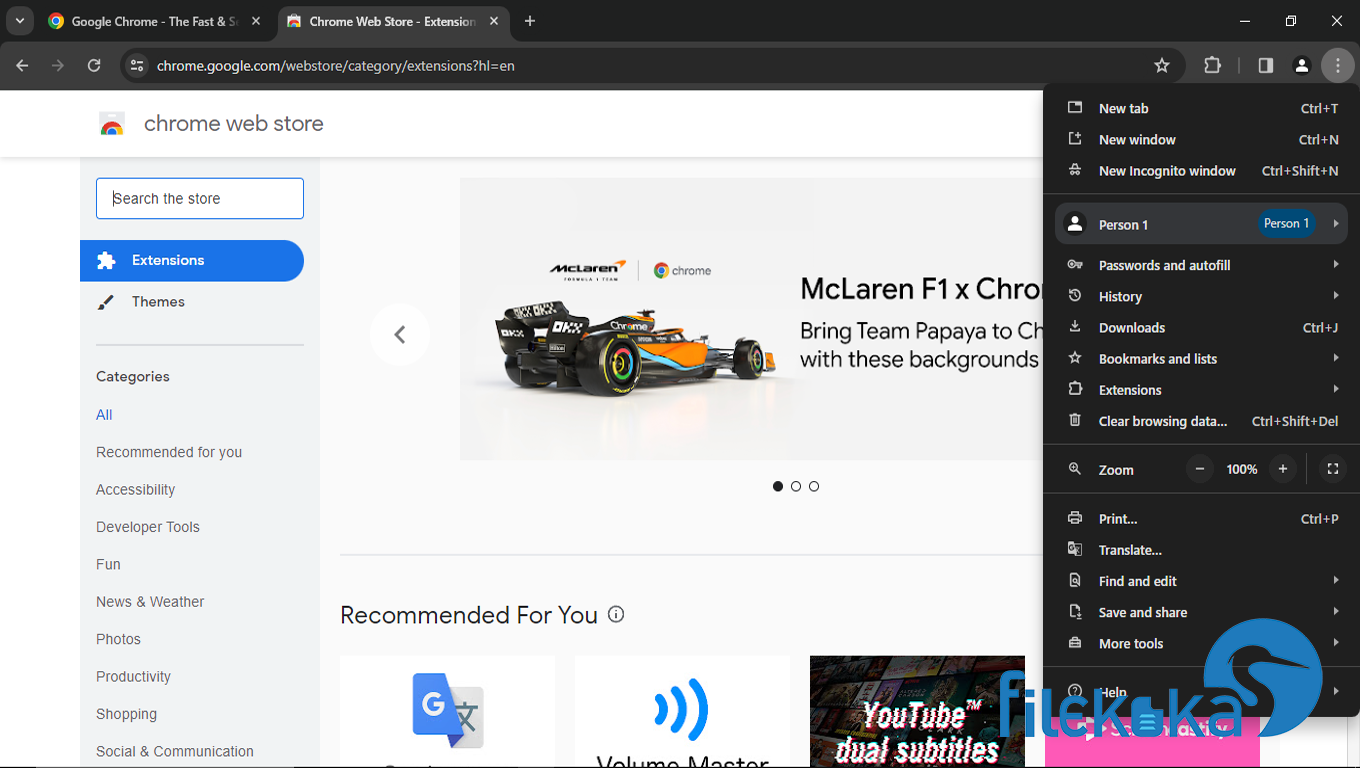Image resolution: width=1360 pixels, height=768 pixels.
Task: Show previous carousel slide
Action: pos(400,334)
